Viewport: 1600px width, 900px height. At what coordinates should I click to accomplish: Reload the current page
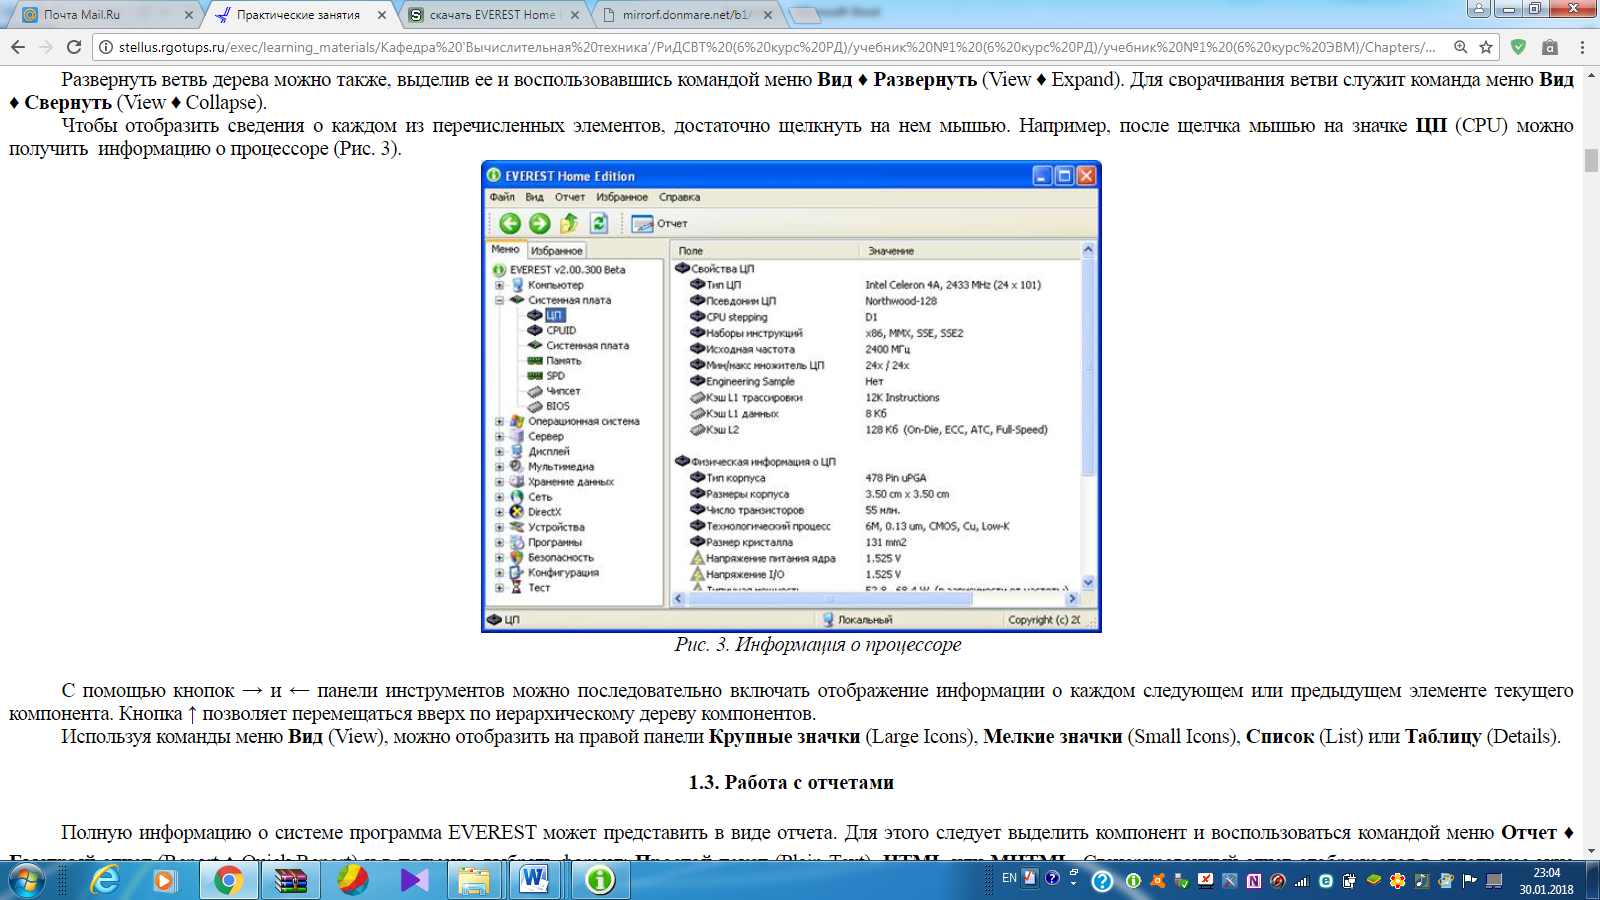tap(74, 47)
